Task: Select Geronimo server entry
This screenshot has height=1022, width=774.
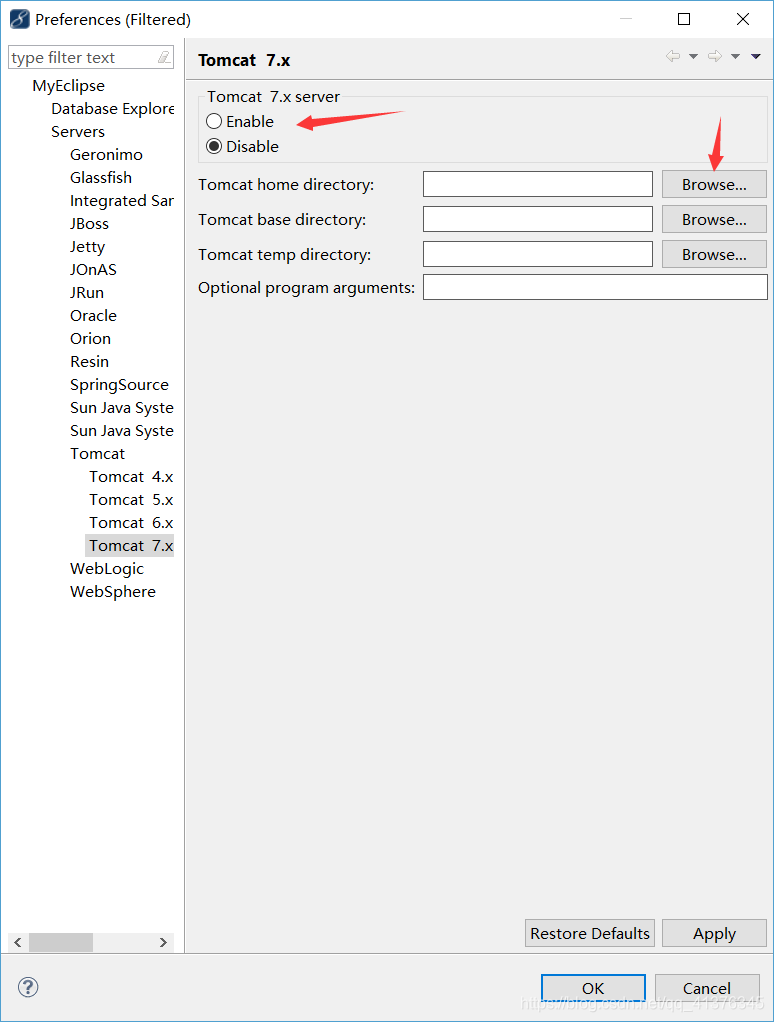Action: (x=106, y=154)
